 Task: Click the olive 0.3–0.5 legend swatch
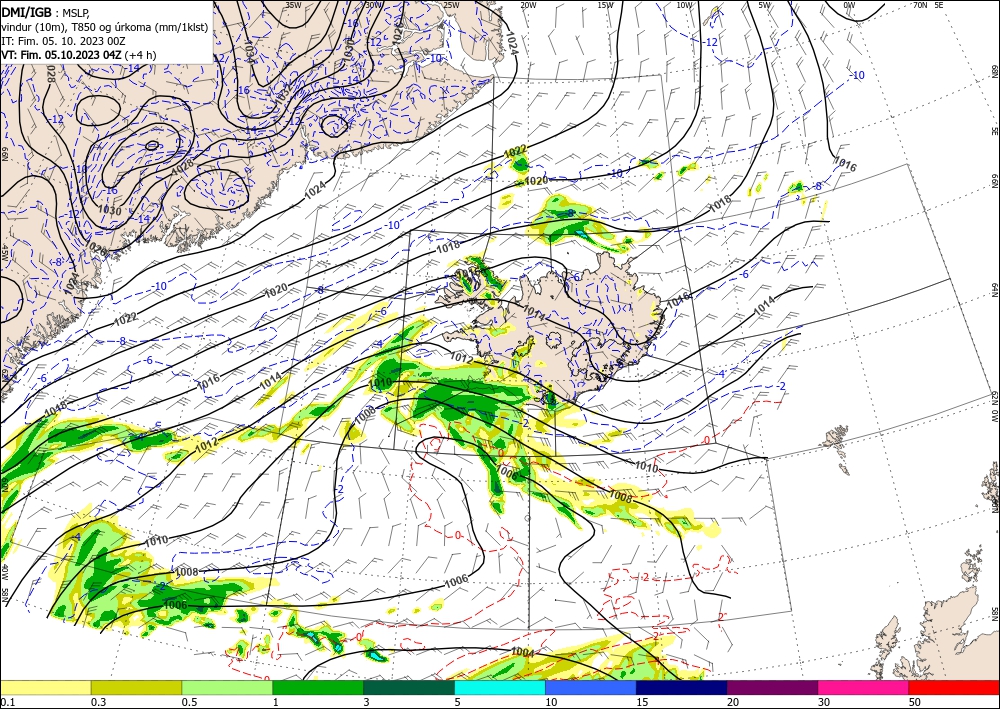click(136, 687)
